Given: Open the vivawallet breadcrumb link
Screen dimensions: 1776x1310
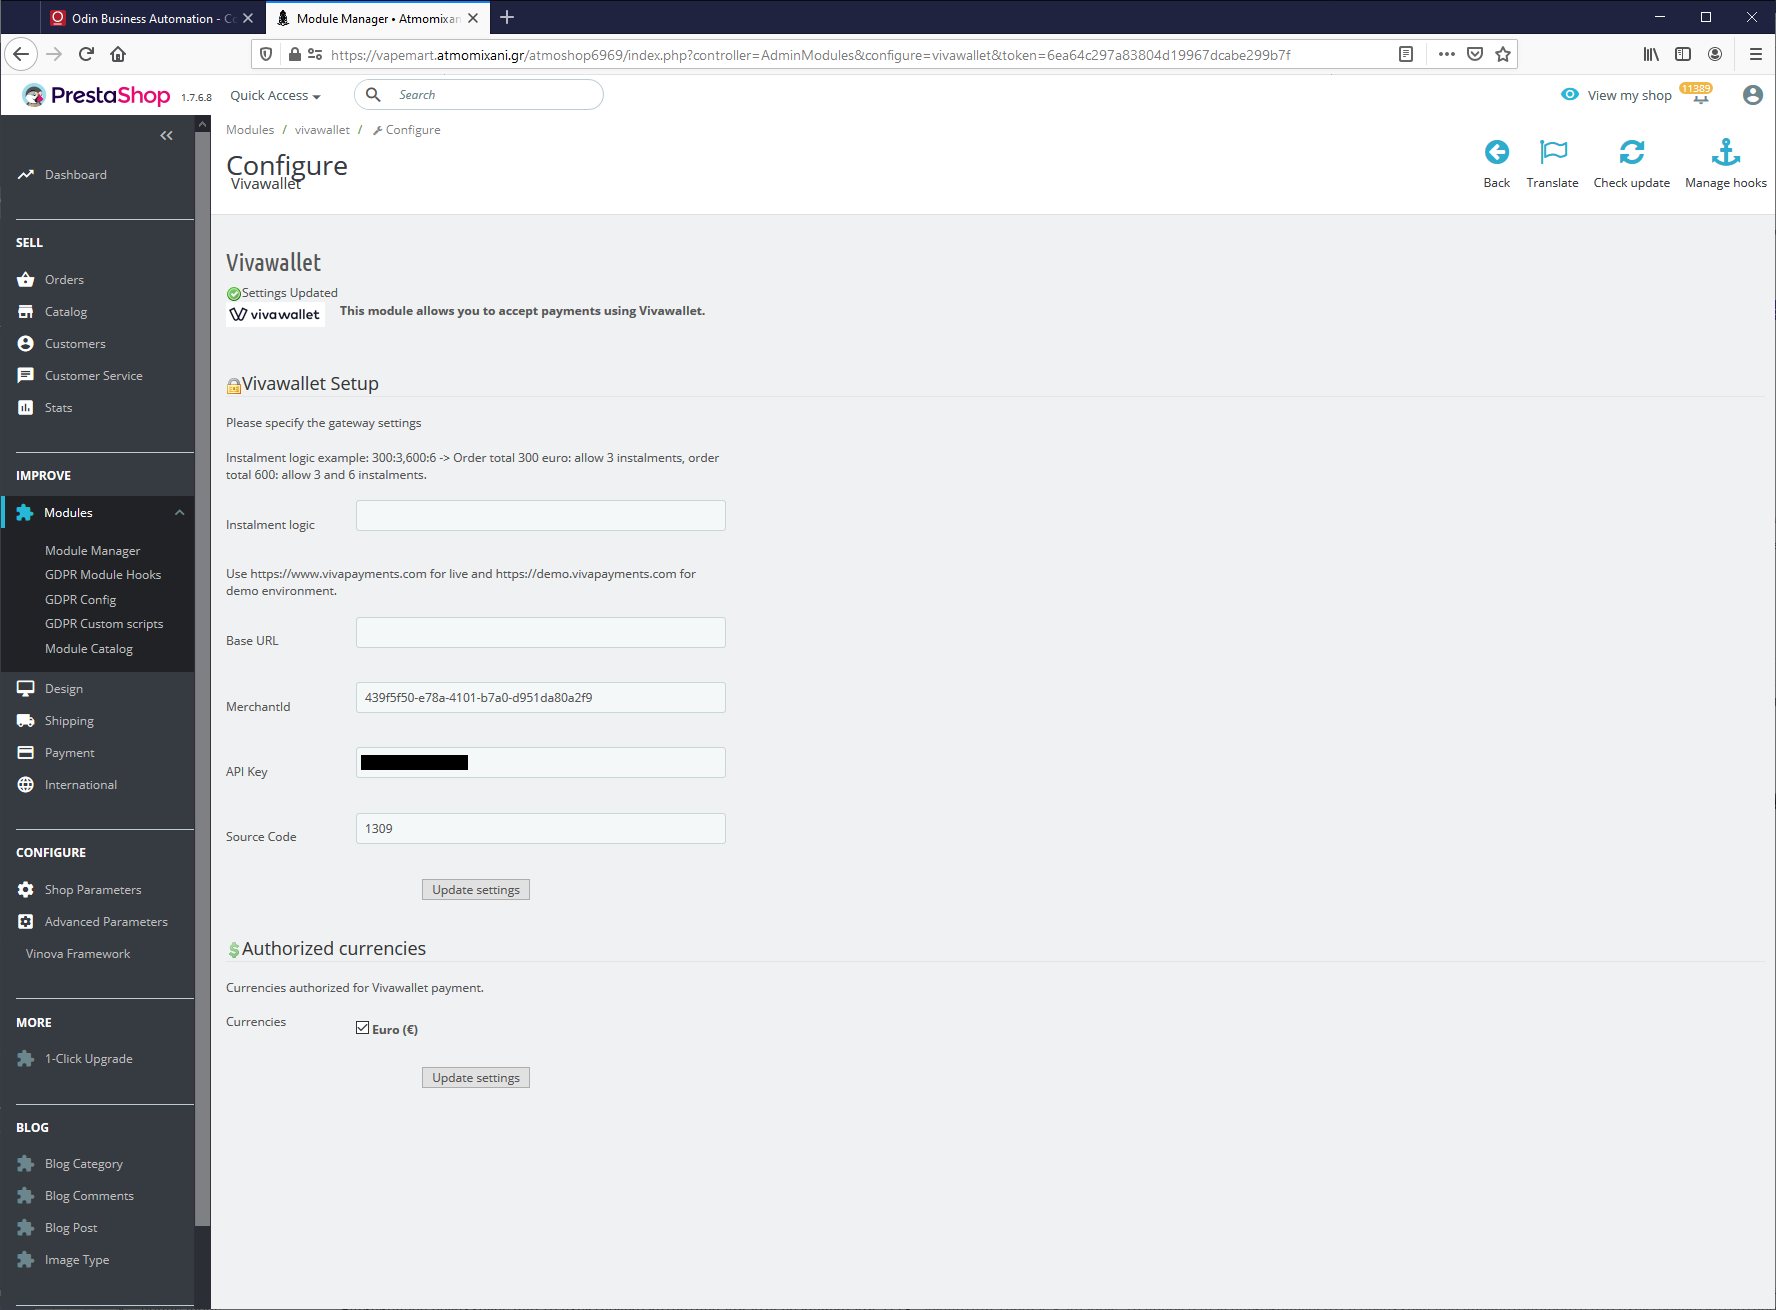Looking at the screenshot, I should pos(322,129).
